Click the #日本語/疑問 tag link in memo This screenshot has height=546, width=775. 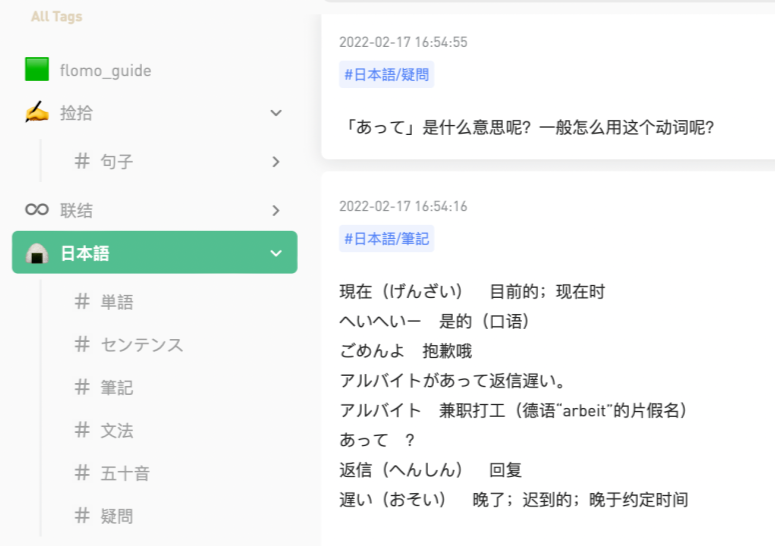(387, 75)
